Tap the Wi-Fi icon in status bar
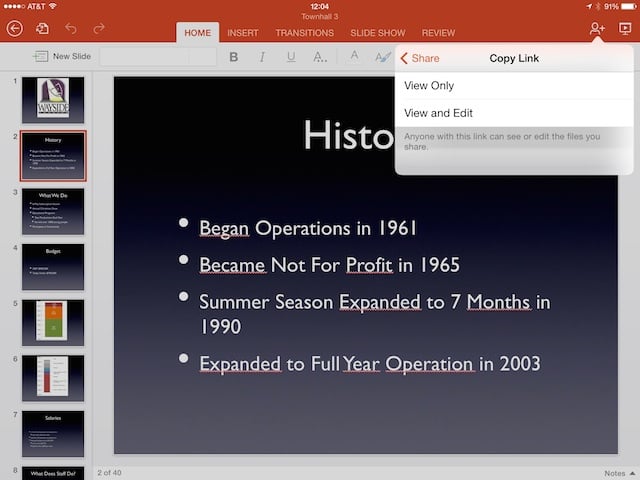The height and width of the screenshot is (480, 640). click(53, 6)
